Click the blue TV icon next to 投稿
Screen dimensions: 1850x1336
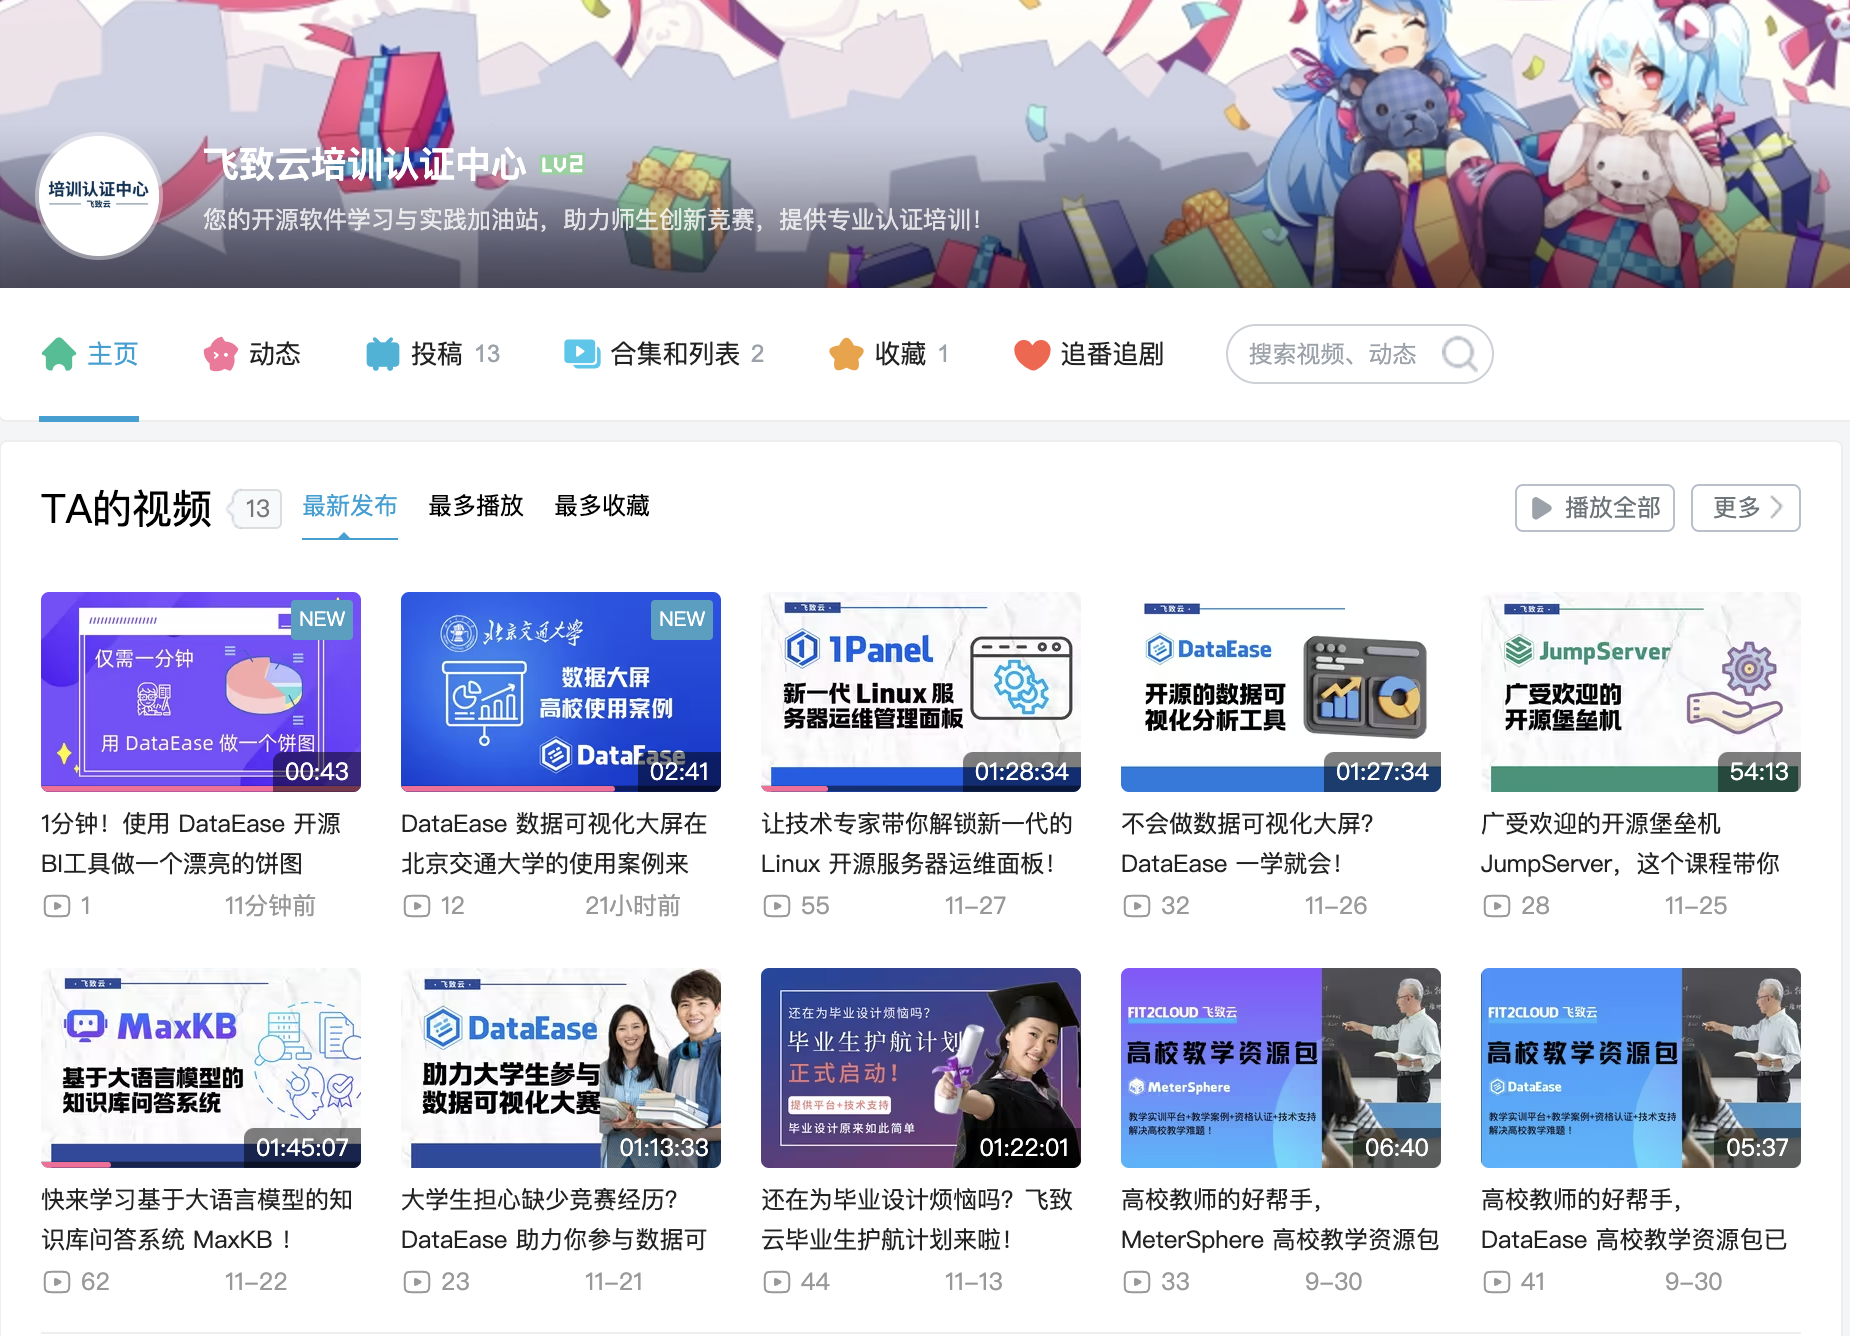point(382,354)
